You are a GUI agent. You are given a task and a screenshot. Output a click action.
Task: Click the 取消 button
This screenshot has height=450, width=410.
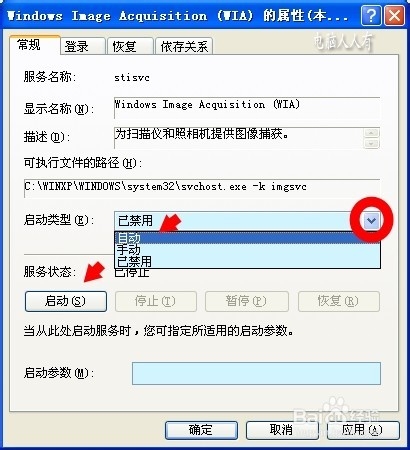pyautogui.click(x=282, y=430)
